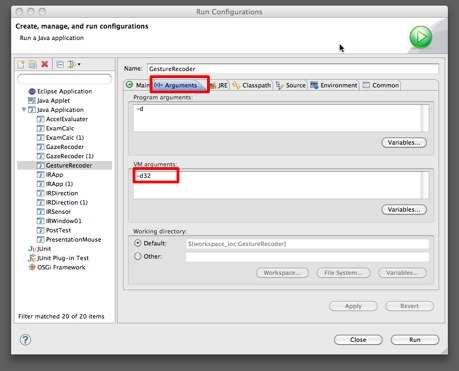Select Eclipse Application in the tree

pos(64,91)
